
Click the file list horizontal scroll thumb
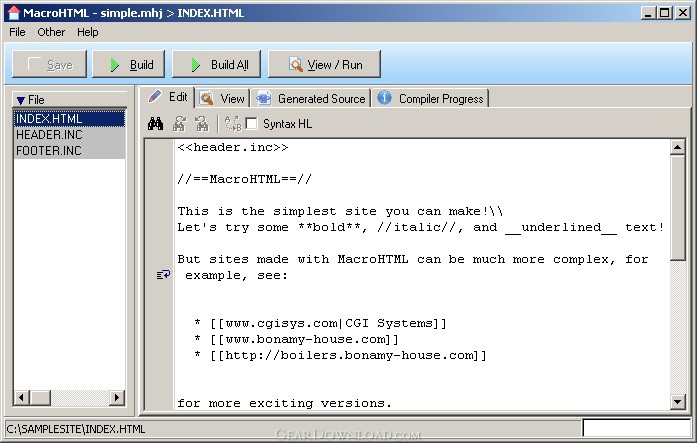(x=40, y=397)
